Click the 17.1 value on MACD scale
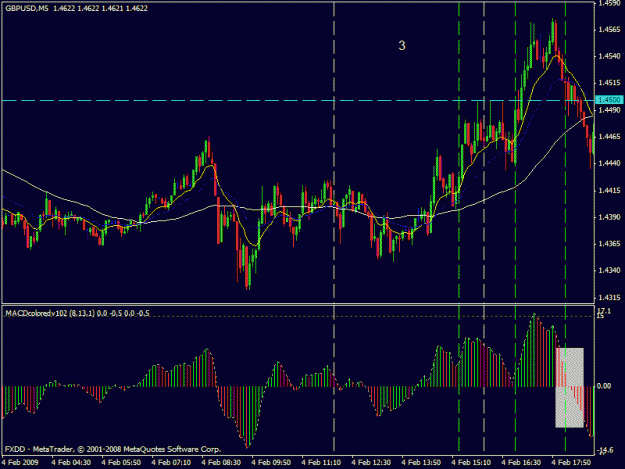The width and height of the screenshot is (625, 469). (604, 311)
